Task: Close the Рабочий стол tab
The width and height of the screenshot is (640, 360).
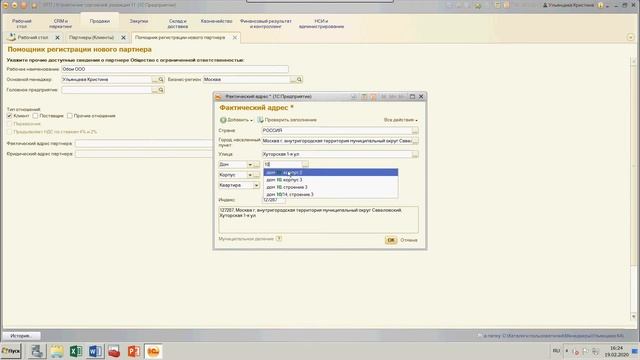Action: point(57,38)
